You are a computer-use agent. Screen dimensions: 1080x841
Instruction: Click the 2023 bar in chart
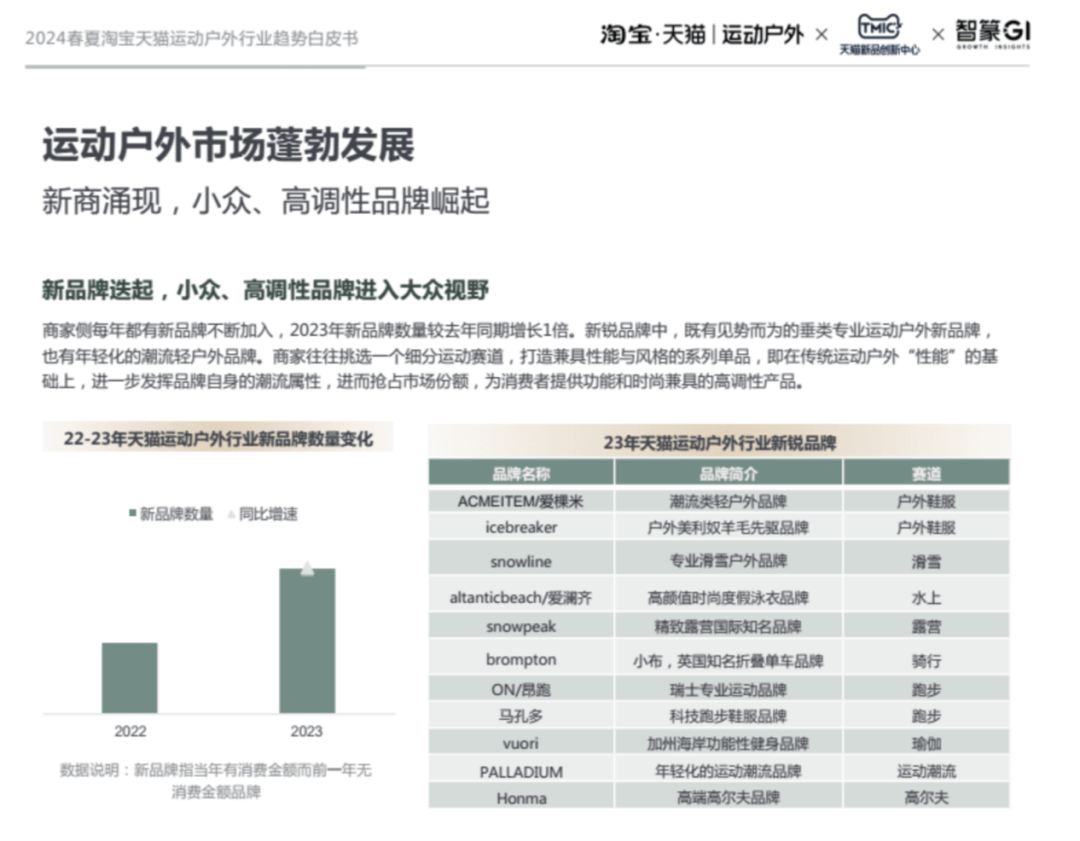307,640
